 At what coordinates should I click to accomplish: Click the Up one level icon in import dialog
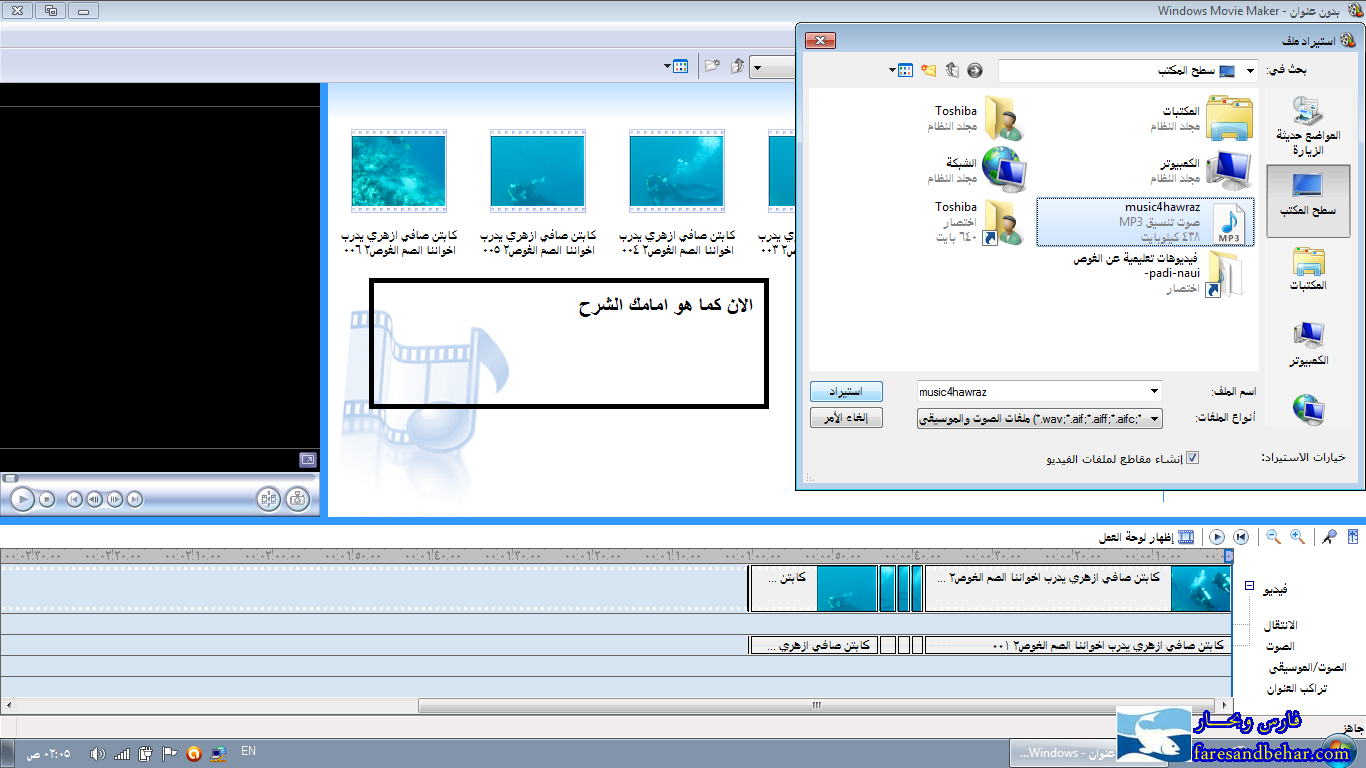pos(952,70)
